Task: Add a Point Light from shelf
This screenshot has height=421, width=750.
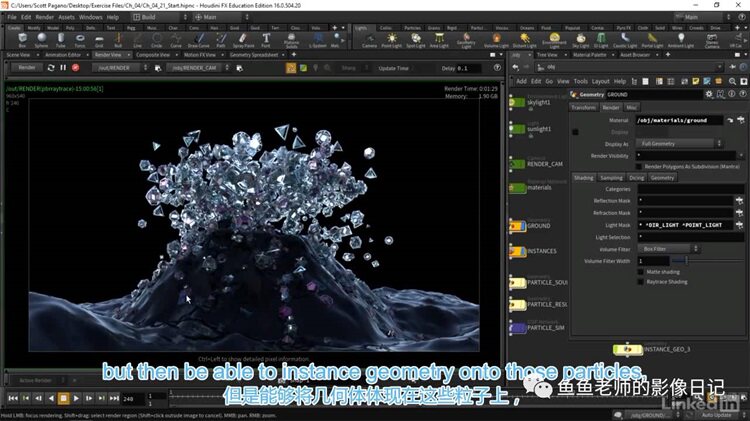Action: tap(392, 40)
